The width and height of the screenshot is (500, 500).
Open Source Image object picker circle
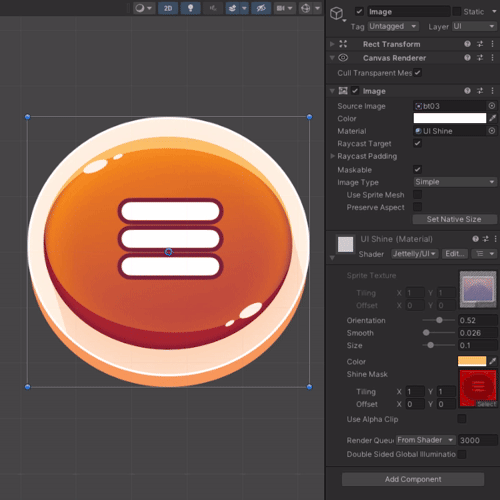492,106
